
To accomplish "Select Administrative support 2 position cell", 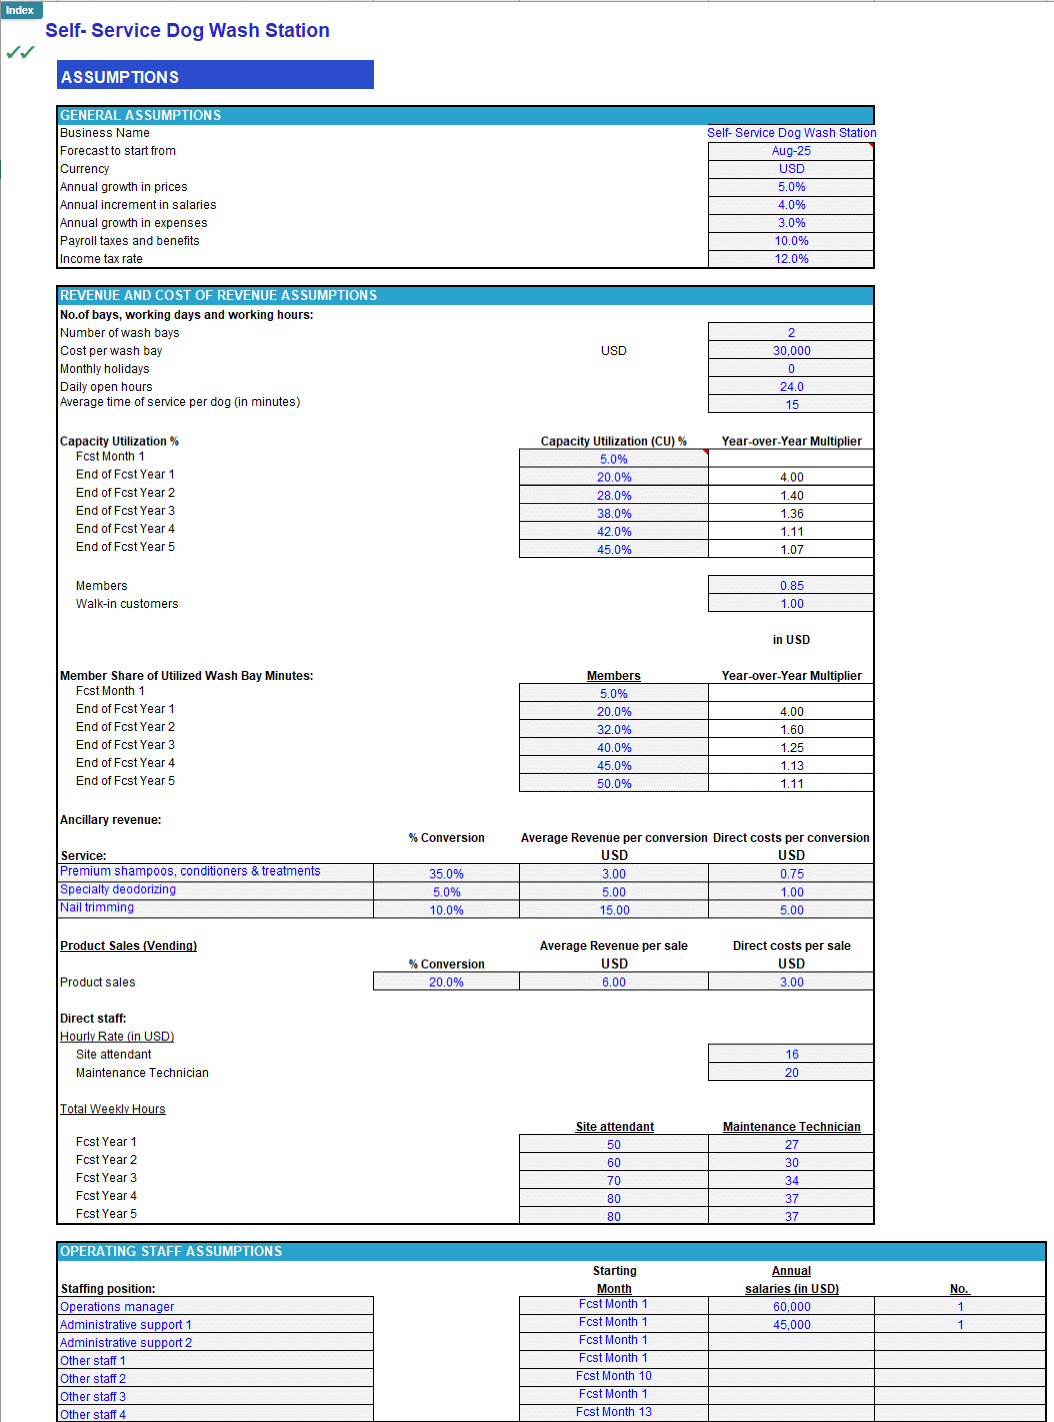I will tap(215, 1342).
